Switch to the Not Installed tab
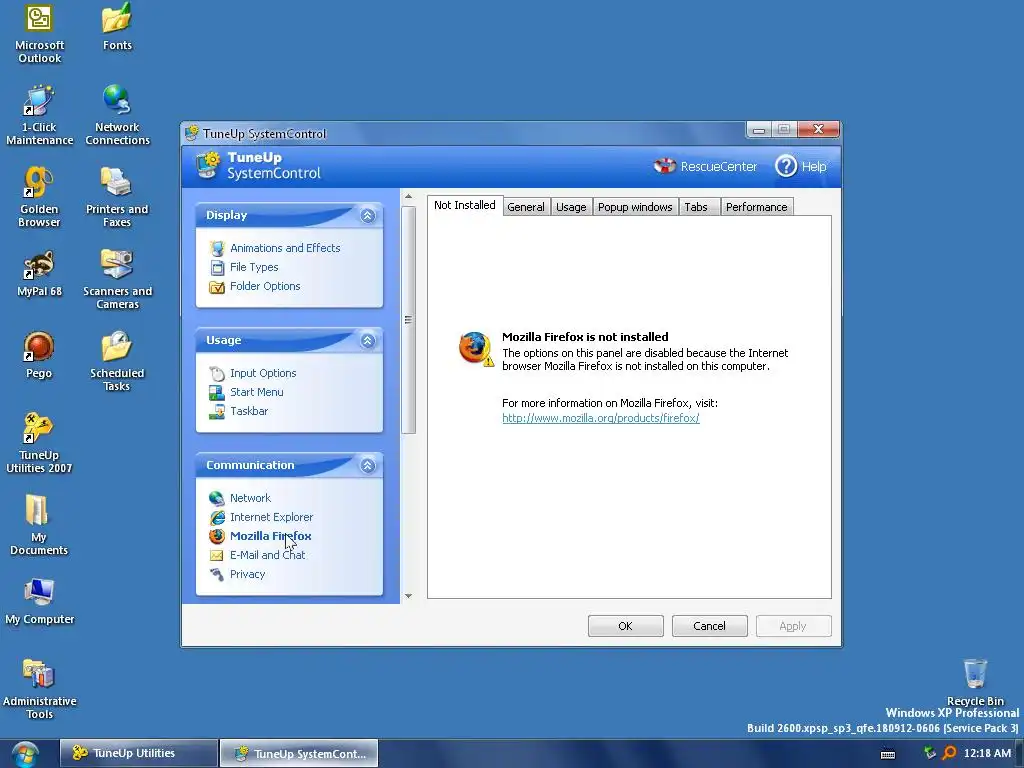The height and width of the screenshot is (768, 1024). click(x=465, y=205)
